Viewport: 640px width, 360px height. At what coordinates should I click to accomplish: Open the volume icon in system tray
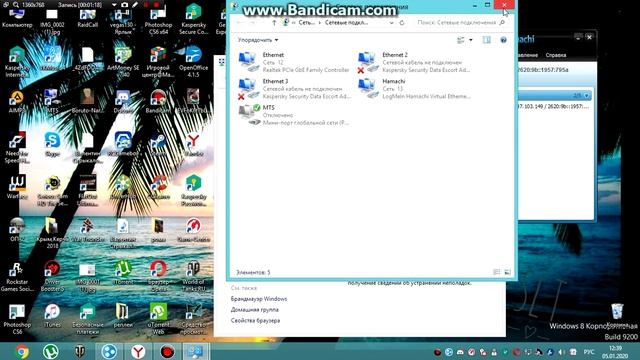click(561, 352)
